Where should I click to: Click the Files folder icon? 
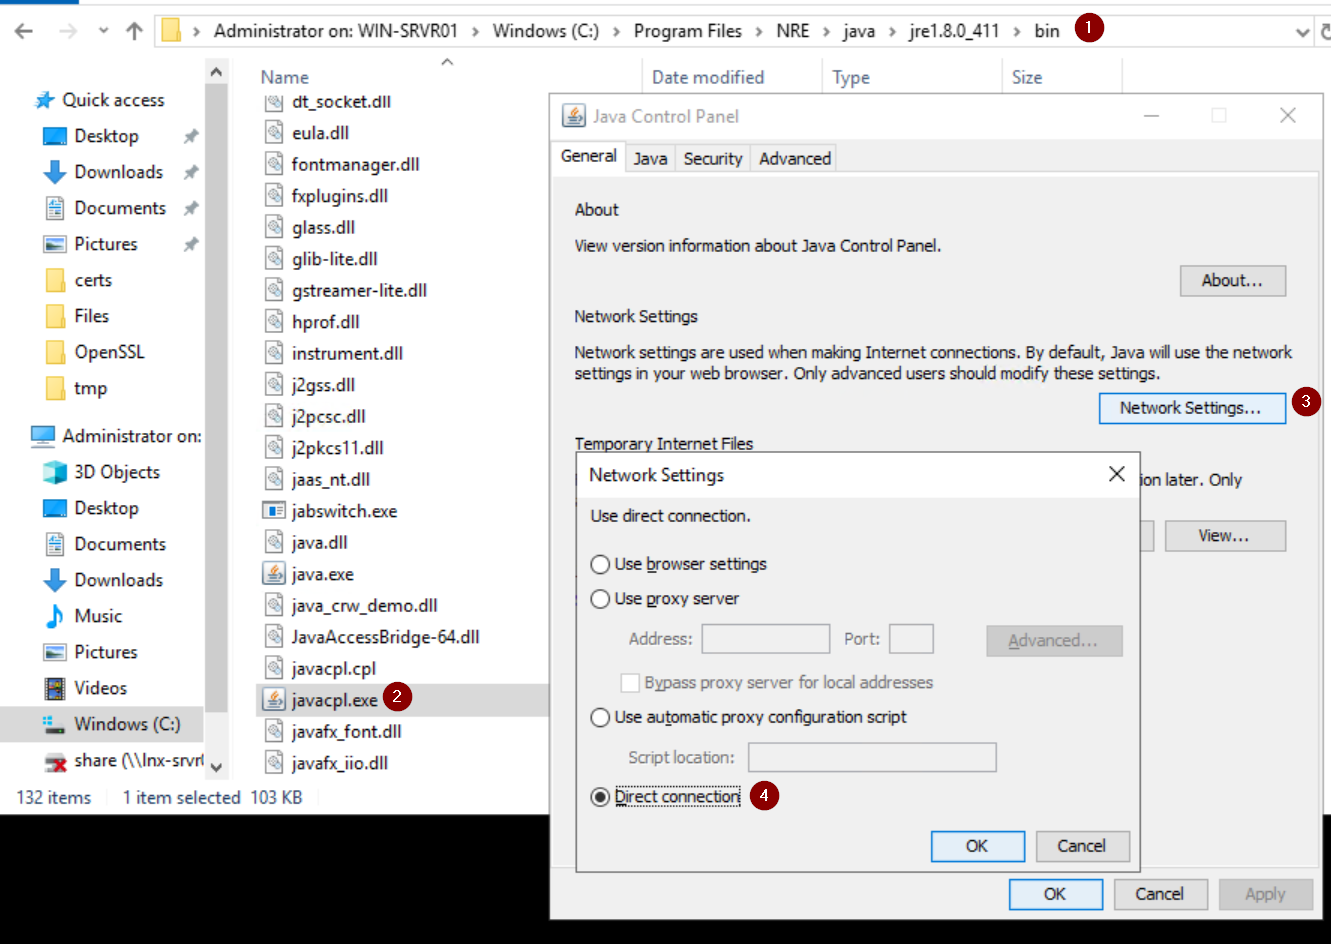pos(55,316)
